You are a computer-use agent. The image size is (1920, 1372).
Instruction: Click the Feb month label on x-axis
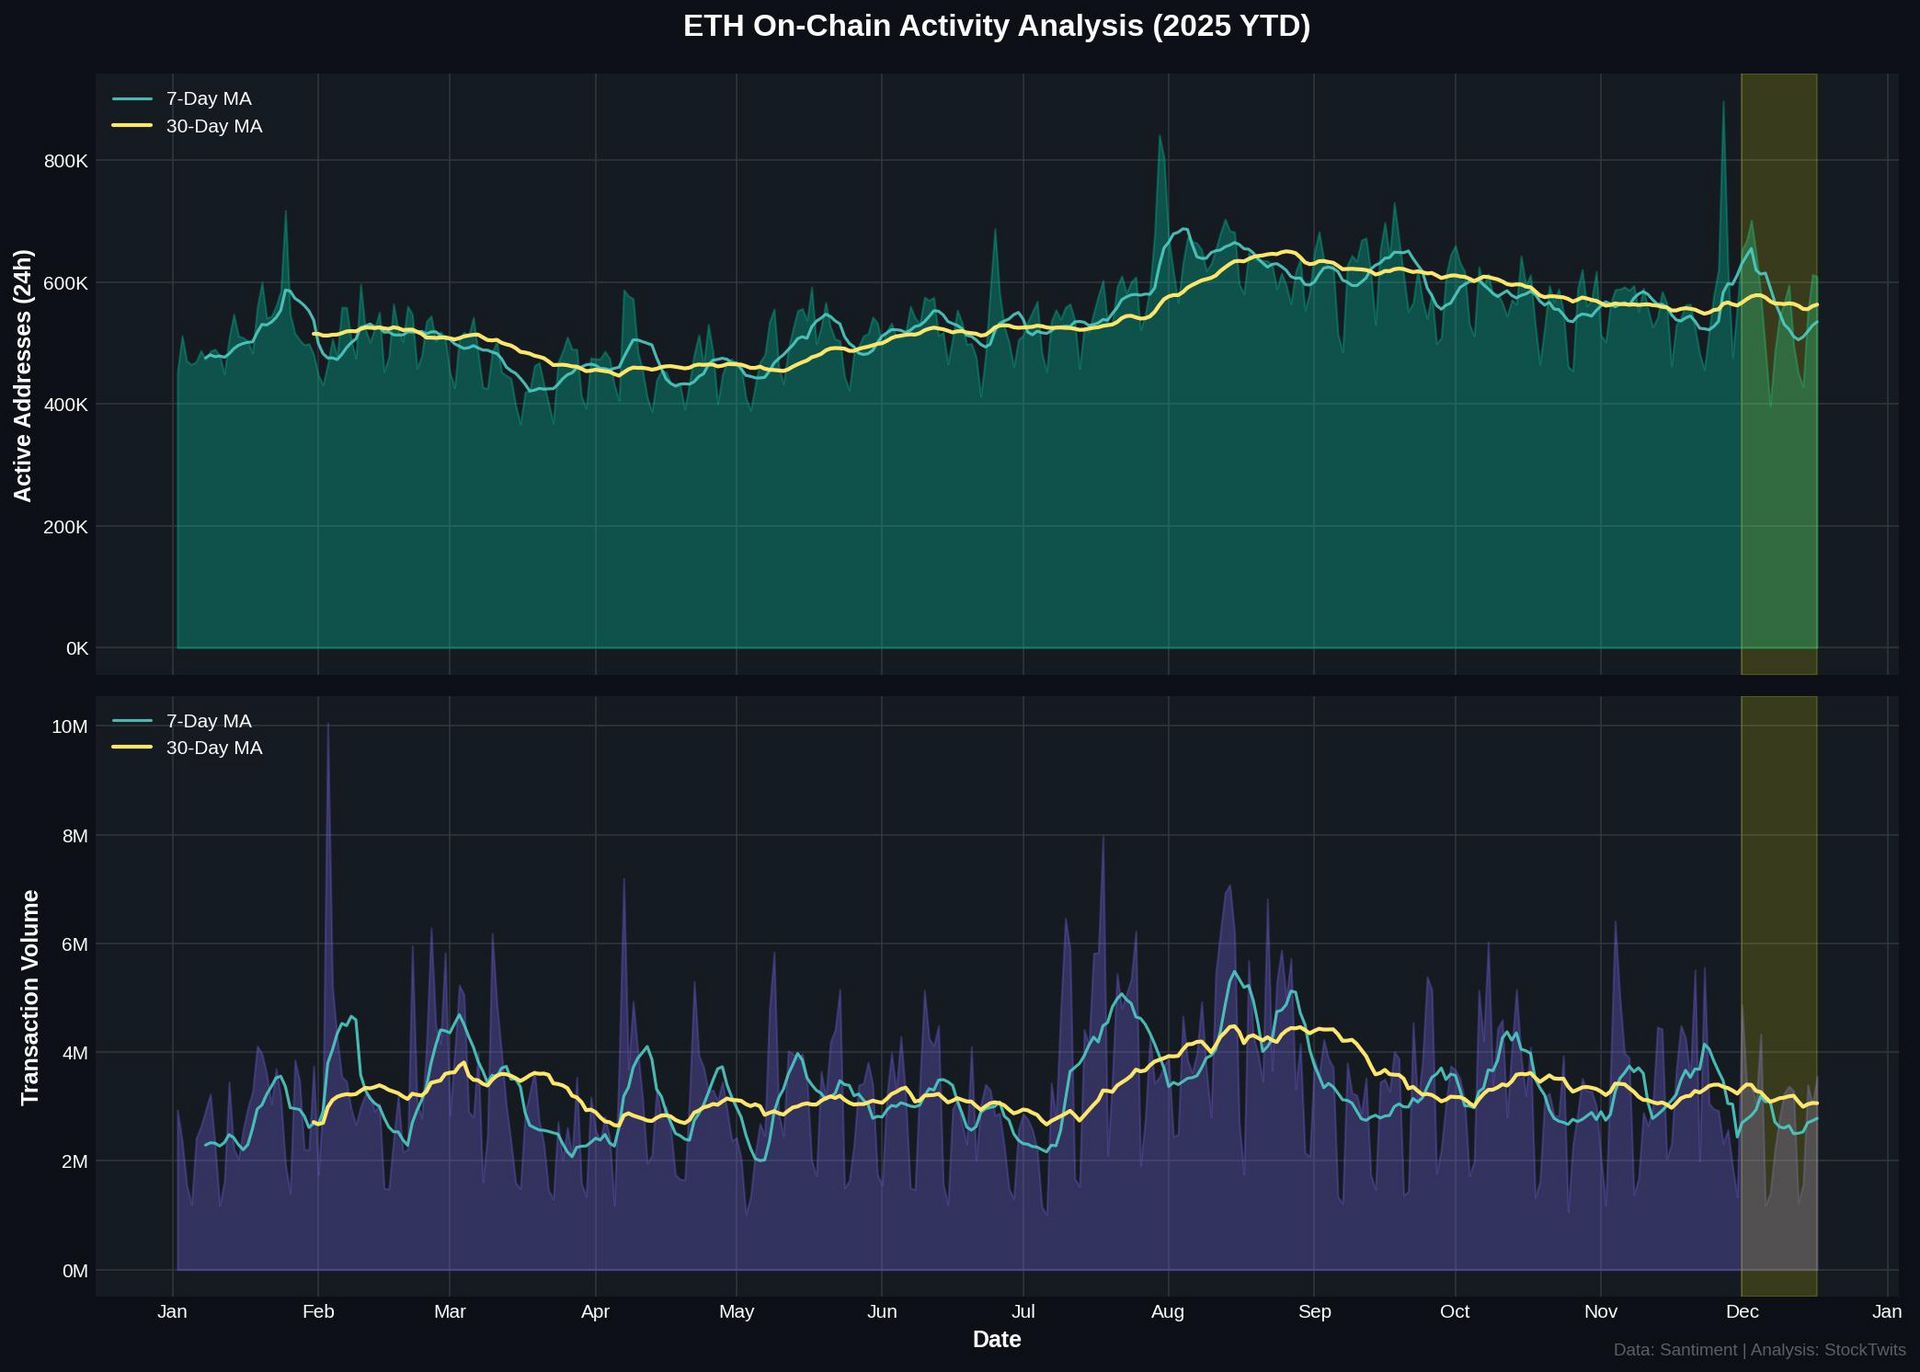318,1312
